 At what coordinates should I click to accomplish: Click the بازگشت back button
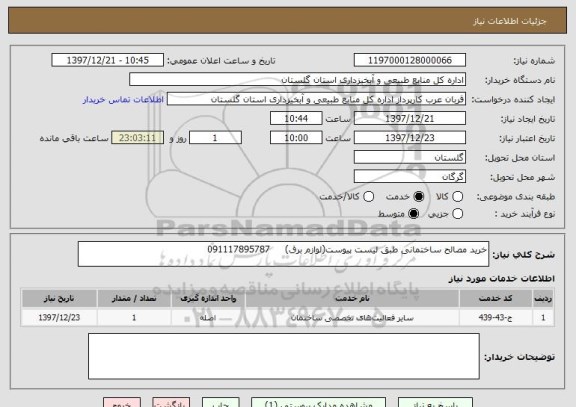coord(171,402)
